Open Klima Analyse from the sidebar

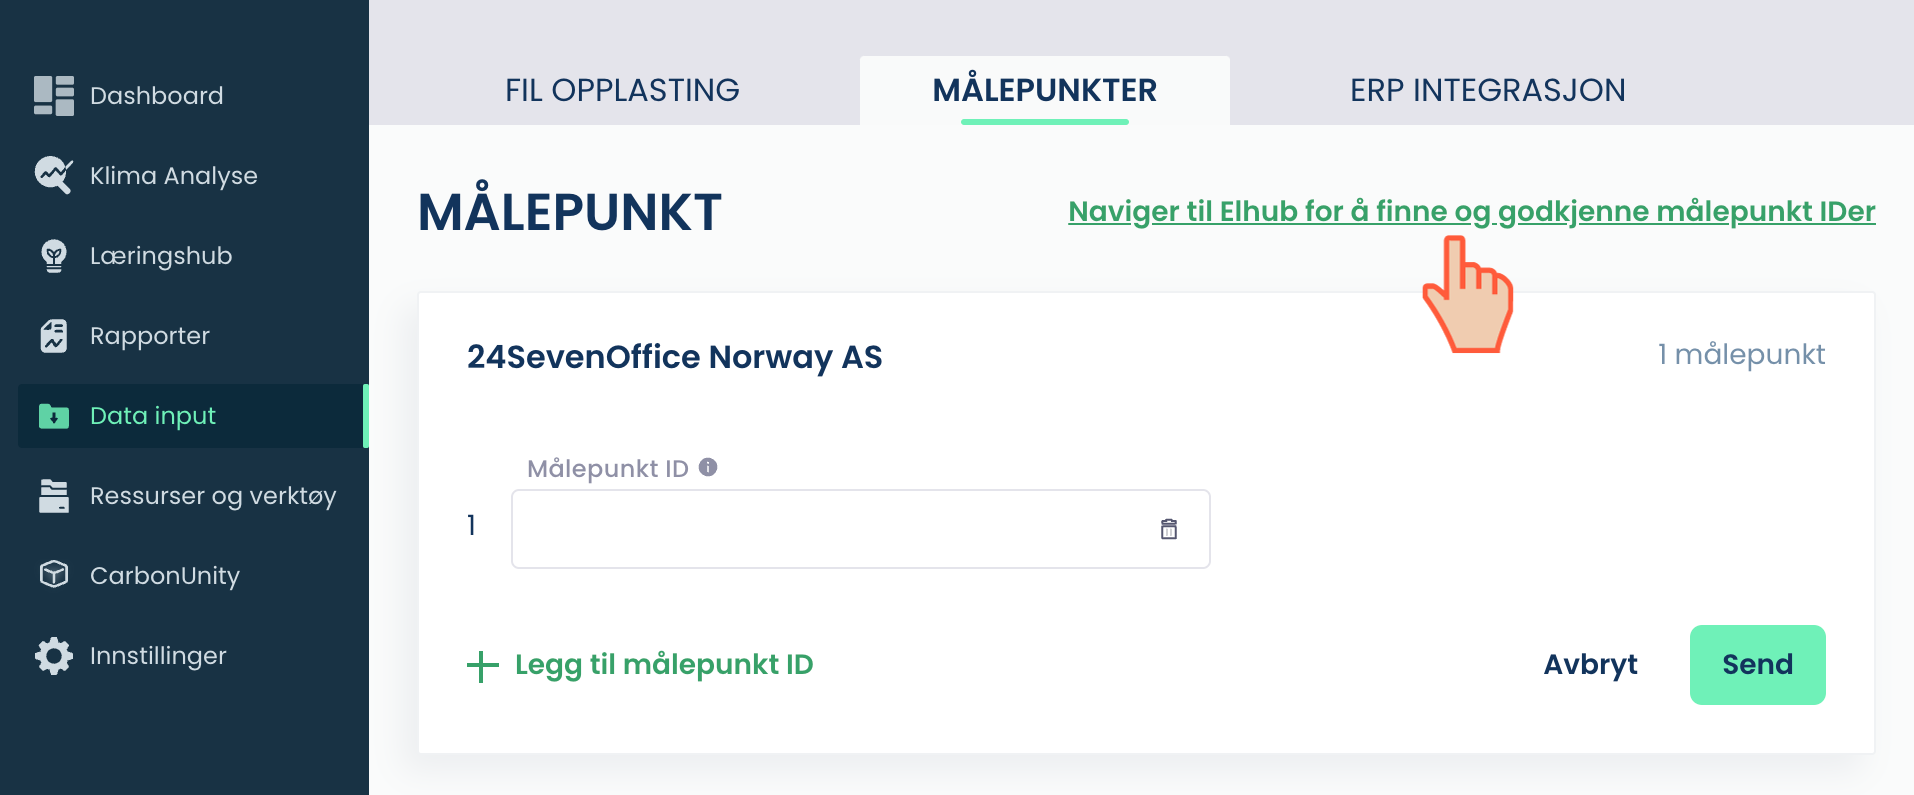click(x=53, y=175)
